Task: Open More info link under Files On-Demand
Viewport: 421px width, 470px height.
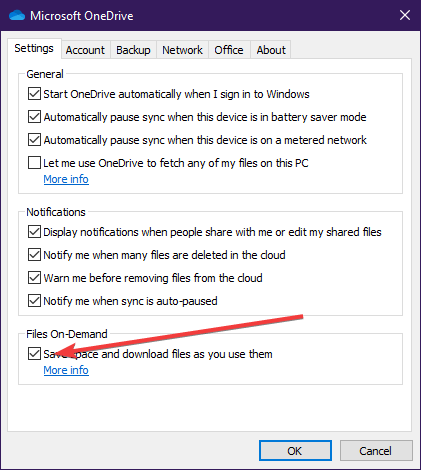Action: [66, 370]
